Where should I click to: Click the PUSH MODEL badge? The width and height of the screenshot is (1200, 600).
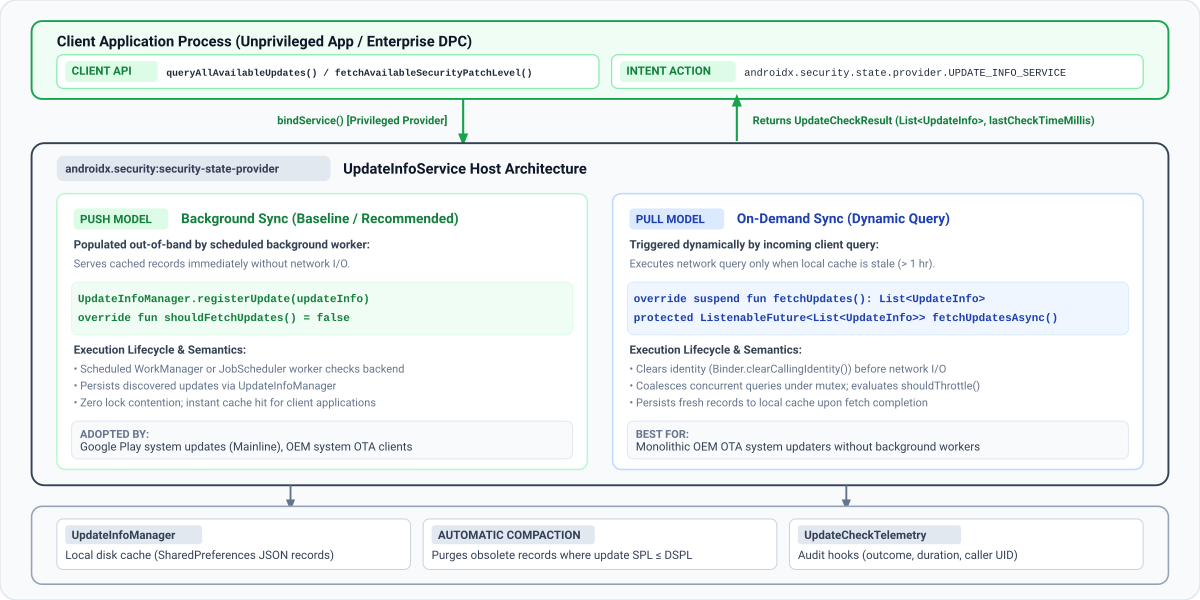(x=122, y=219)
